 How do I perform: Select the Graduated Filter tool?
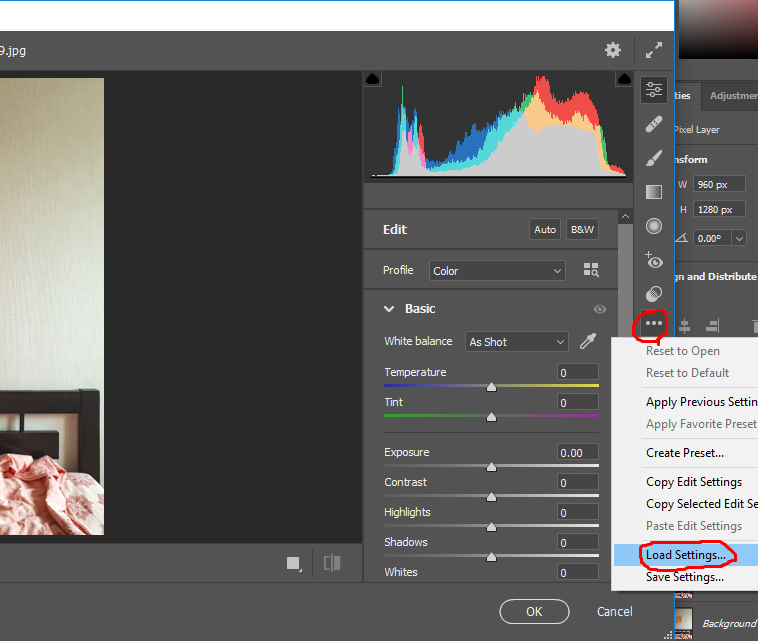click(x=653, y=192)
